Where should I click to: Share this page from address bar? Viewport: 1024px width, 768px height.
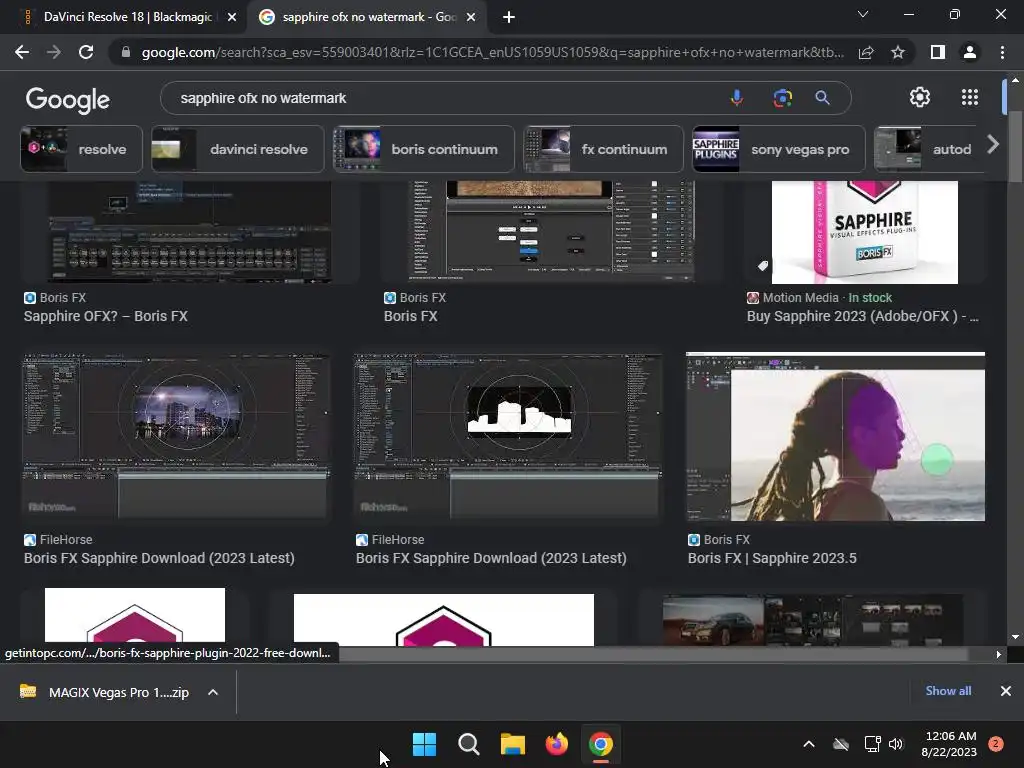tap(866, 52)
